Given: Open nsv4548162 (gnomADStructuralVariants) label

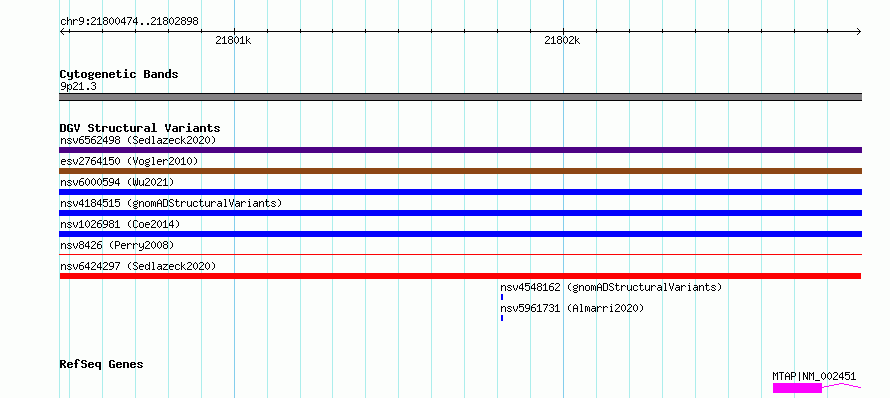Looking at the screenshot, I should (611, 287).
